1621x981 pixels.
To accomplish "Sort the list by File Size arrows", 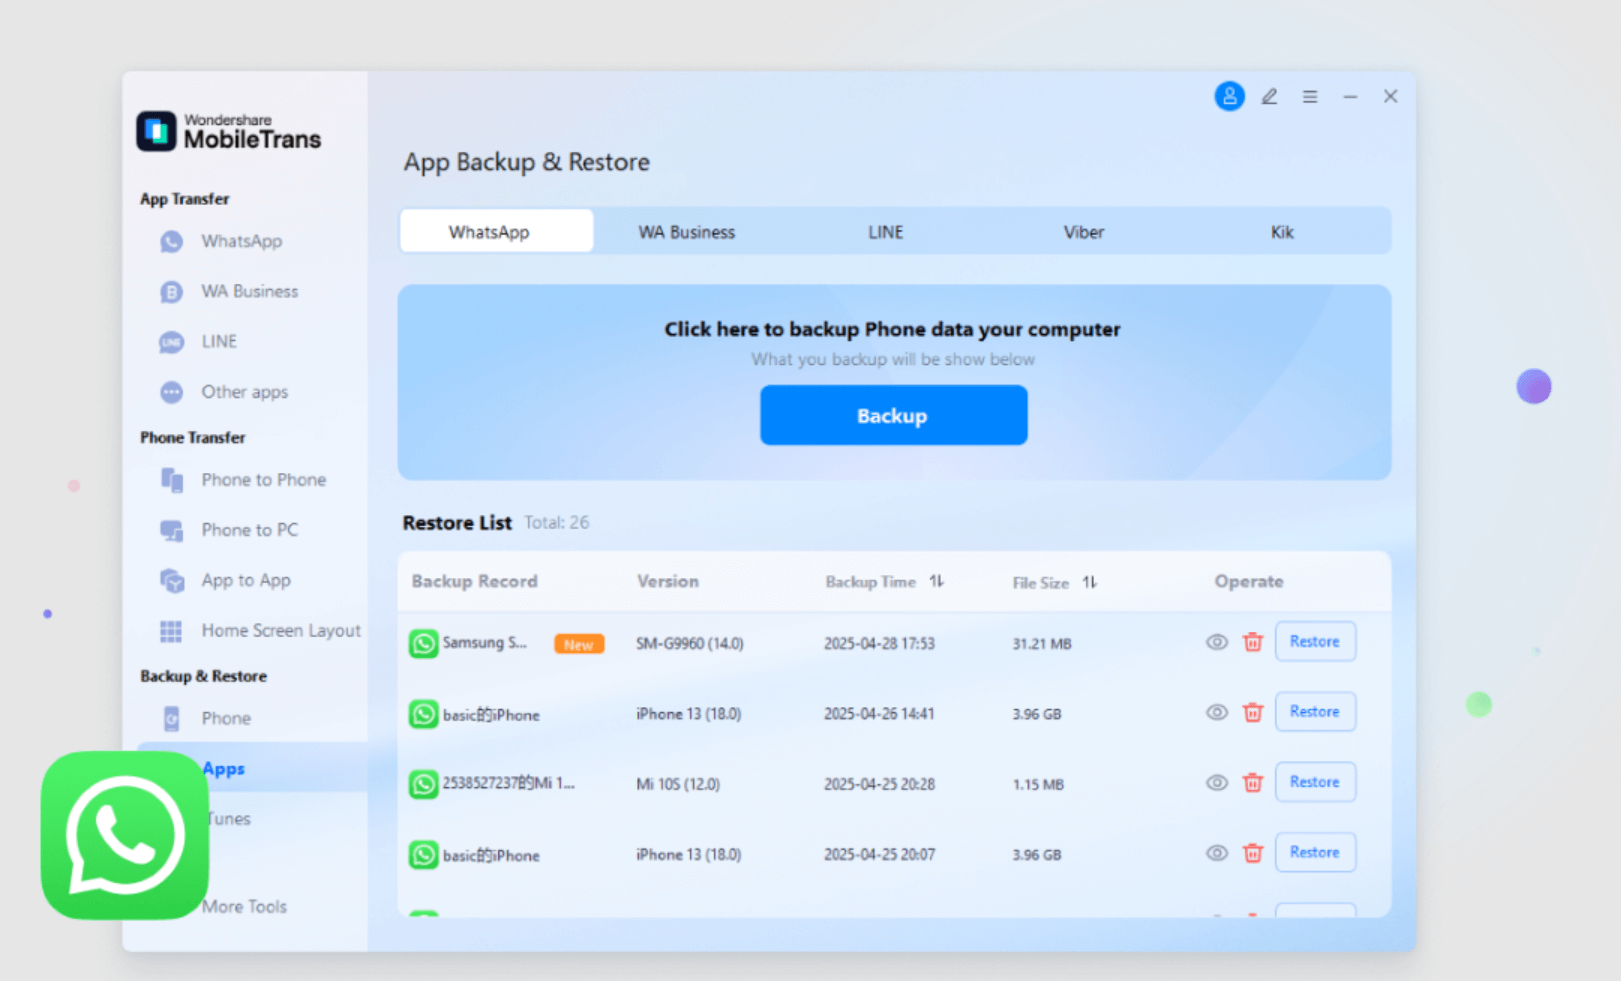I will 1089,581.
